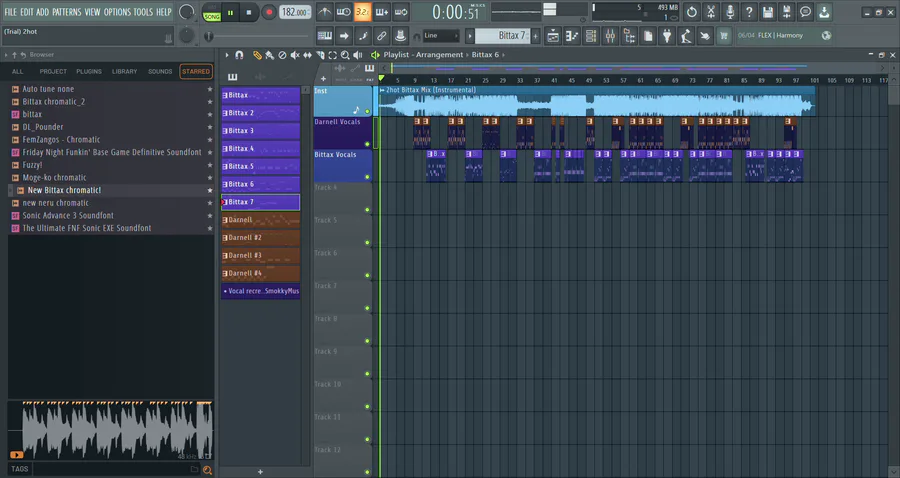The width and height of the screenshot is (900, 478).
Task: Select the Zoom magnifier tool in Playlist
Action: tap(345, 55)
